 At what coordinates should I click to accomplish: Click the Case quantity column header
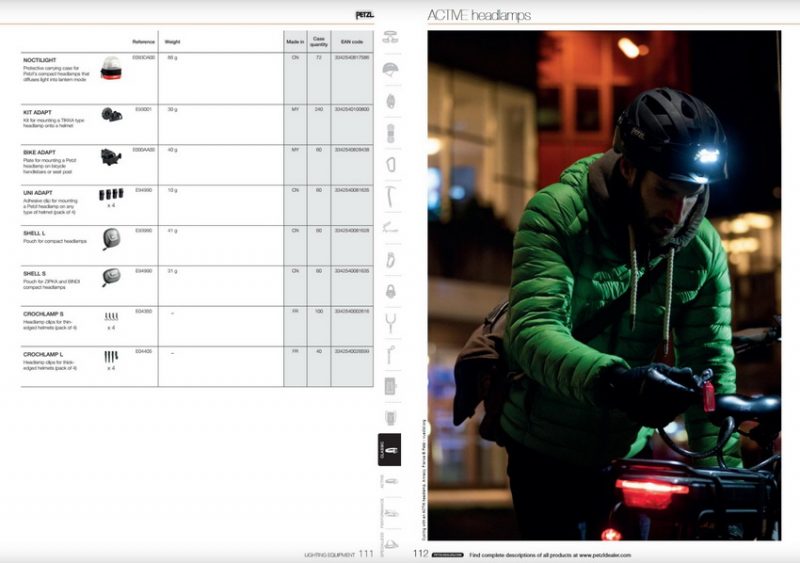319,41
